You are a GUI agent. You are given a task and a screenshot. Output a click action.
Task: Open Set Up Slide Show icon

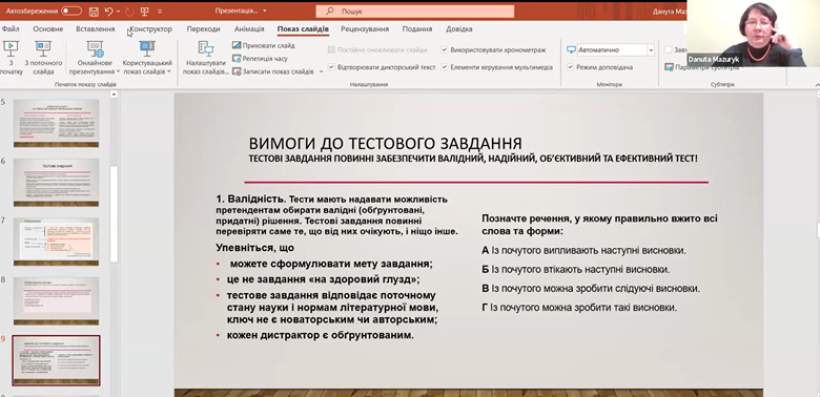pyautogui.click(x=206, y=49)
